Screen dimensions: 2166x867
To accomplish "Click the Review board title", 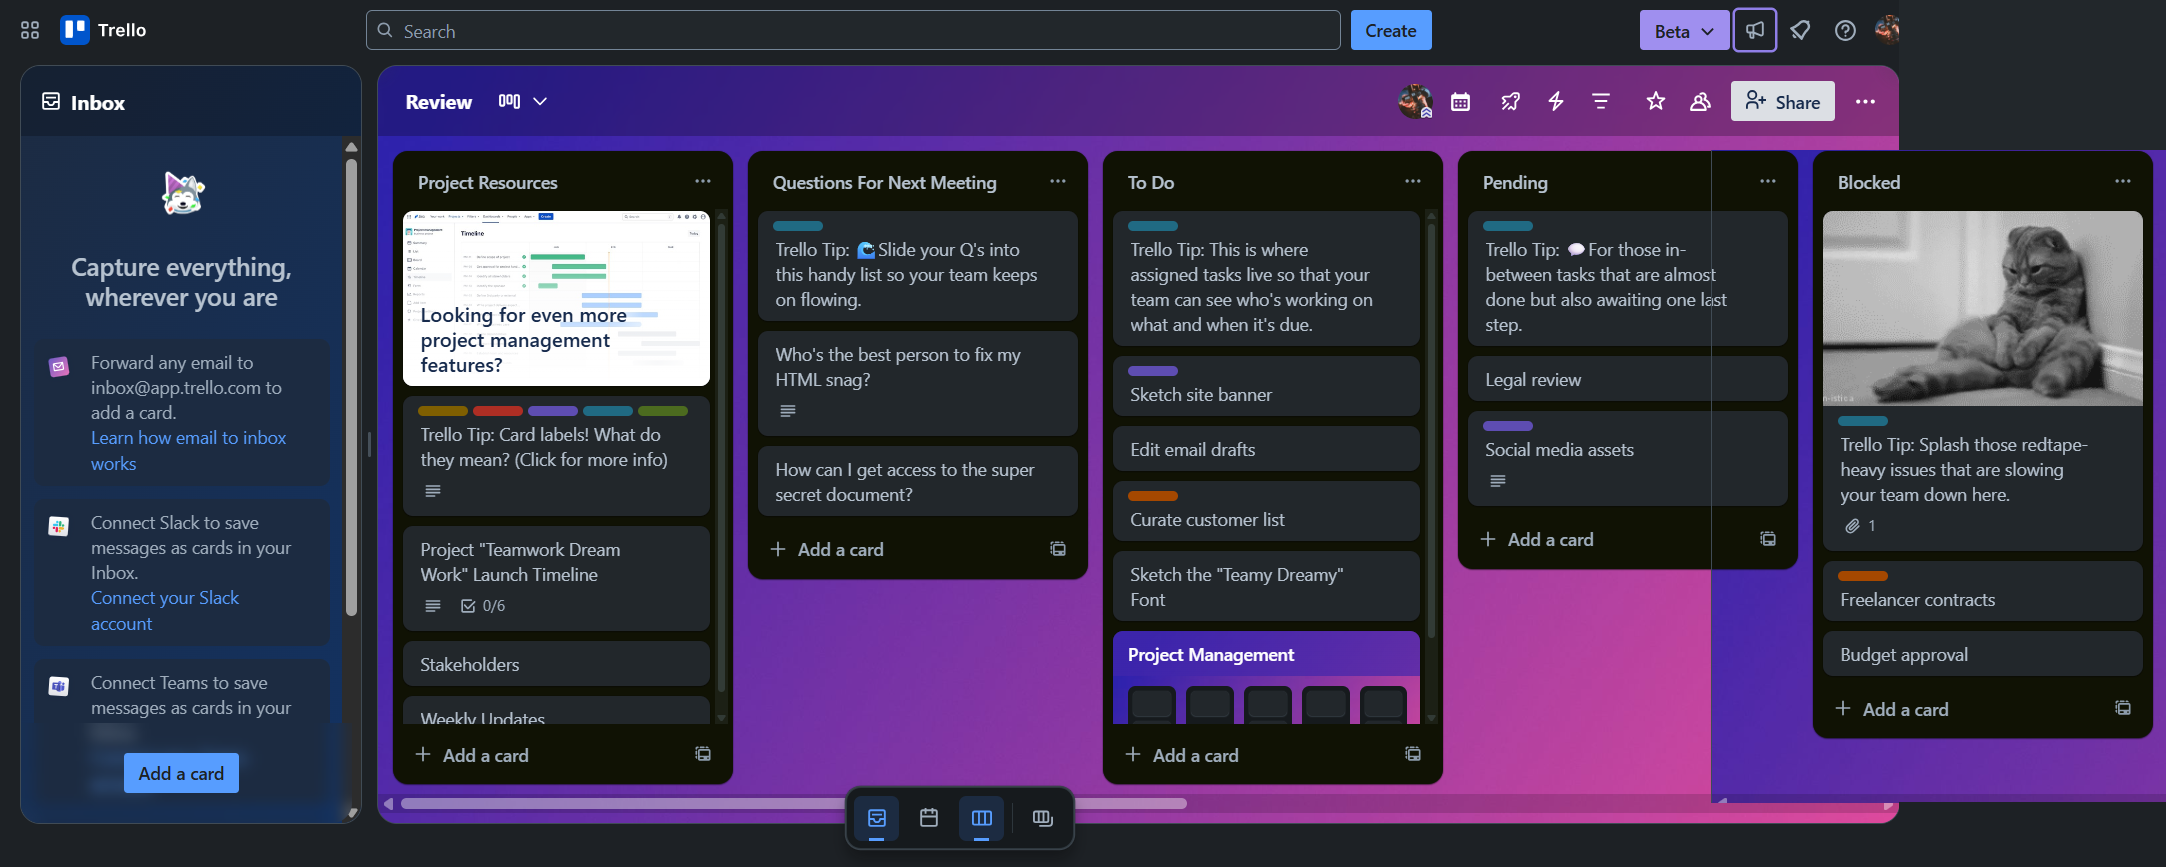I will (x=438, y=102).
